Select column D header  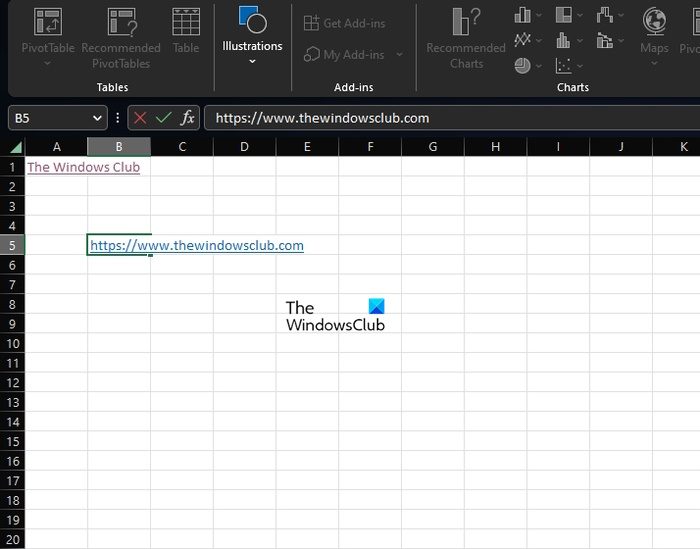point(245,147)
